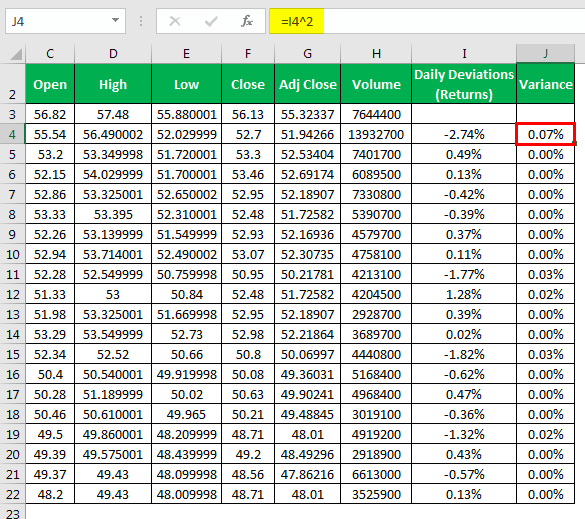
Task: Select cell with value 48.009998
Action: tap(187, 494)
